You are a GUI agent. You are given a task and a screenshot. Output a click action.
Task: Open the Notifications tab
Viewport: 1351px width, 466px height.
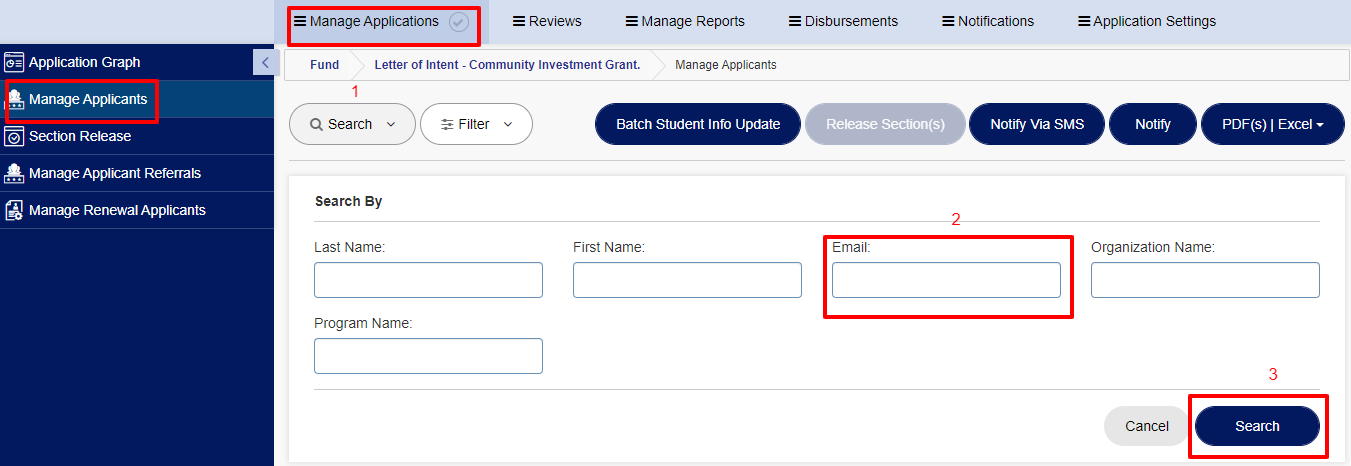click(x=988, y=21)
